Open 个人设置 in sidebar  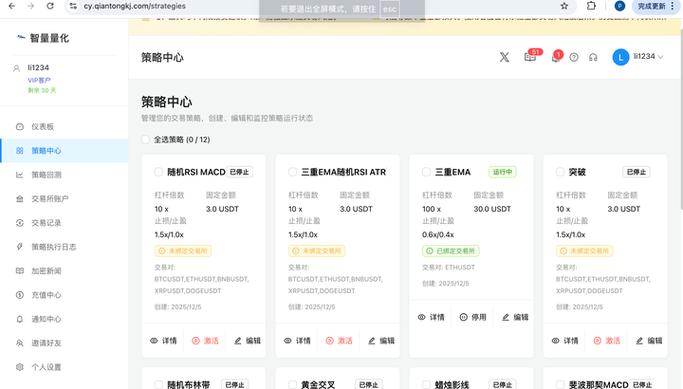[x=64, y=367]
